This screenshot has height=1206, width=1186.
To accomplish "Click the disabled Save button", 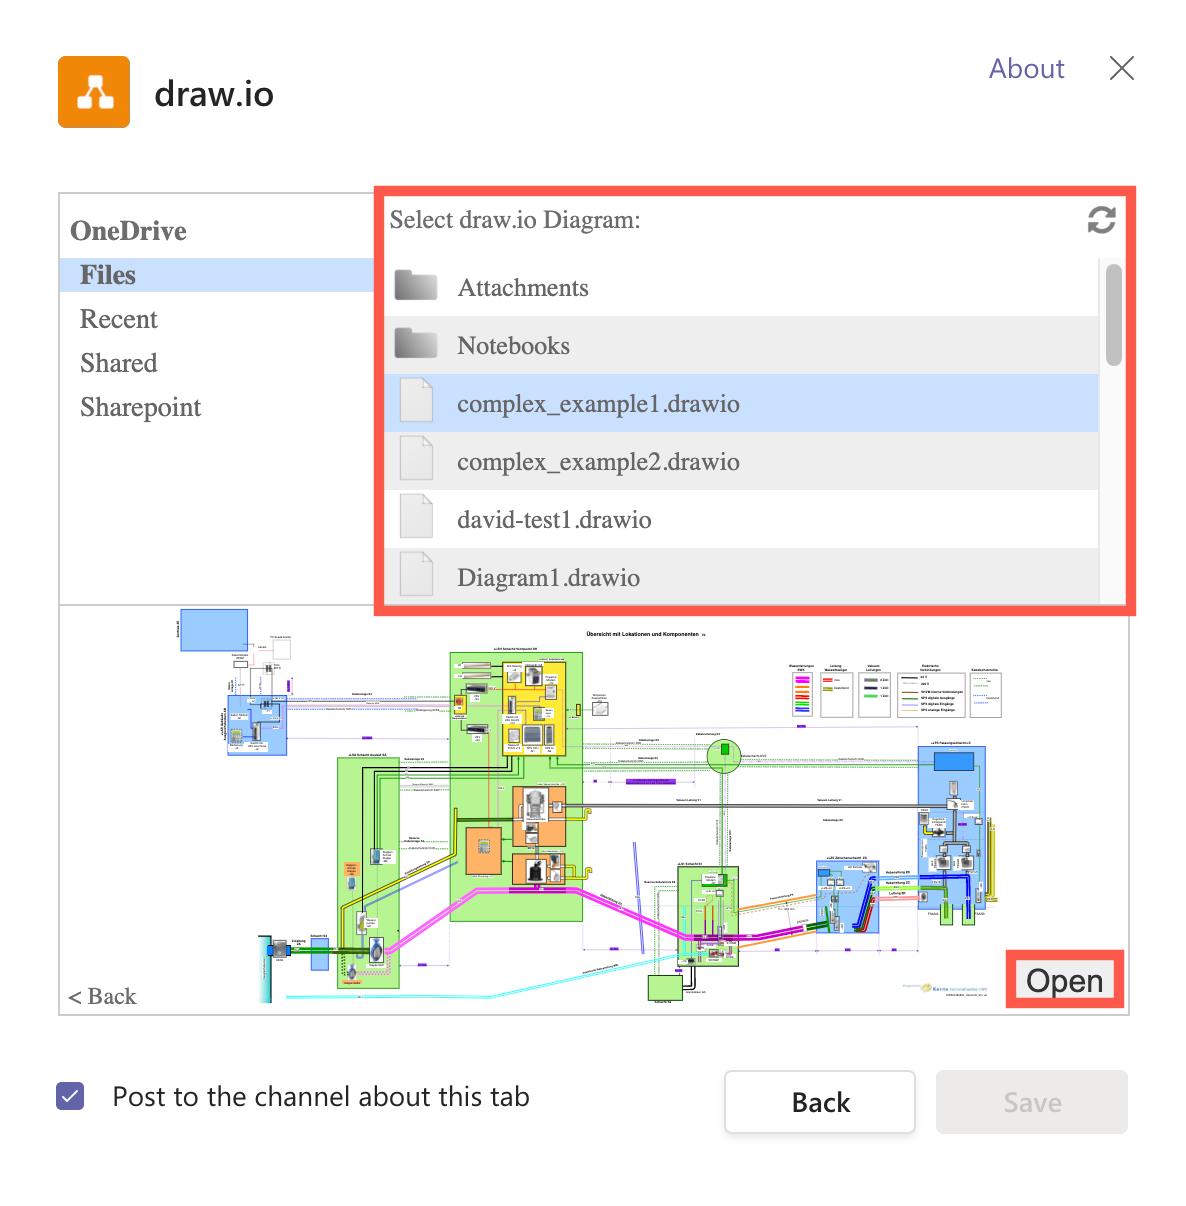I will point(1031,1102).
